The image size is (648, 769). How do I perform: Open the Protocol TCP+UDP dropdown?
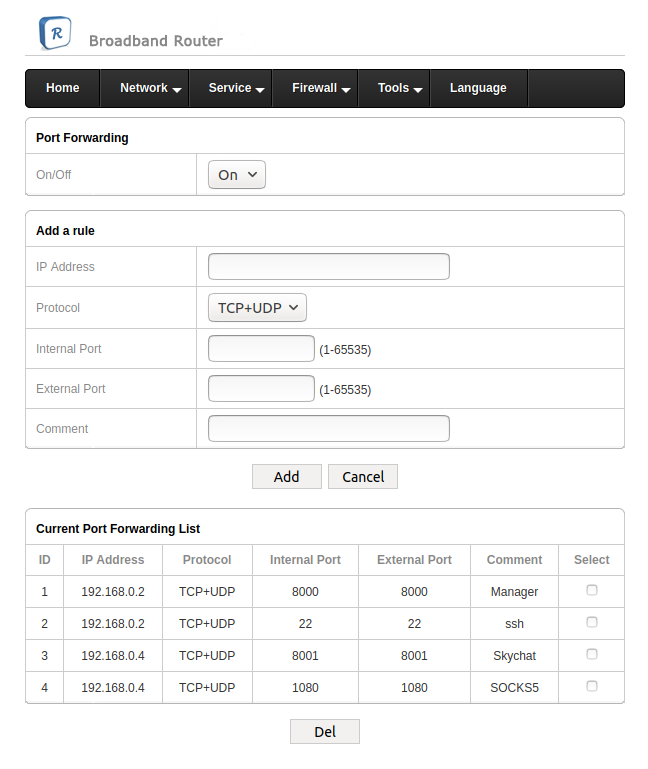258,308
